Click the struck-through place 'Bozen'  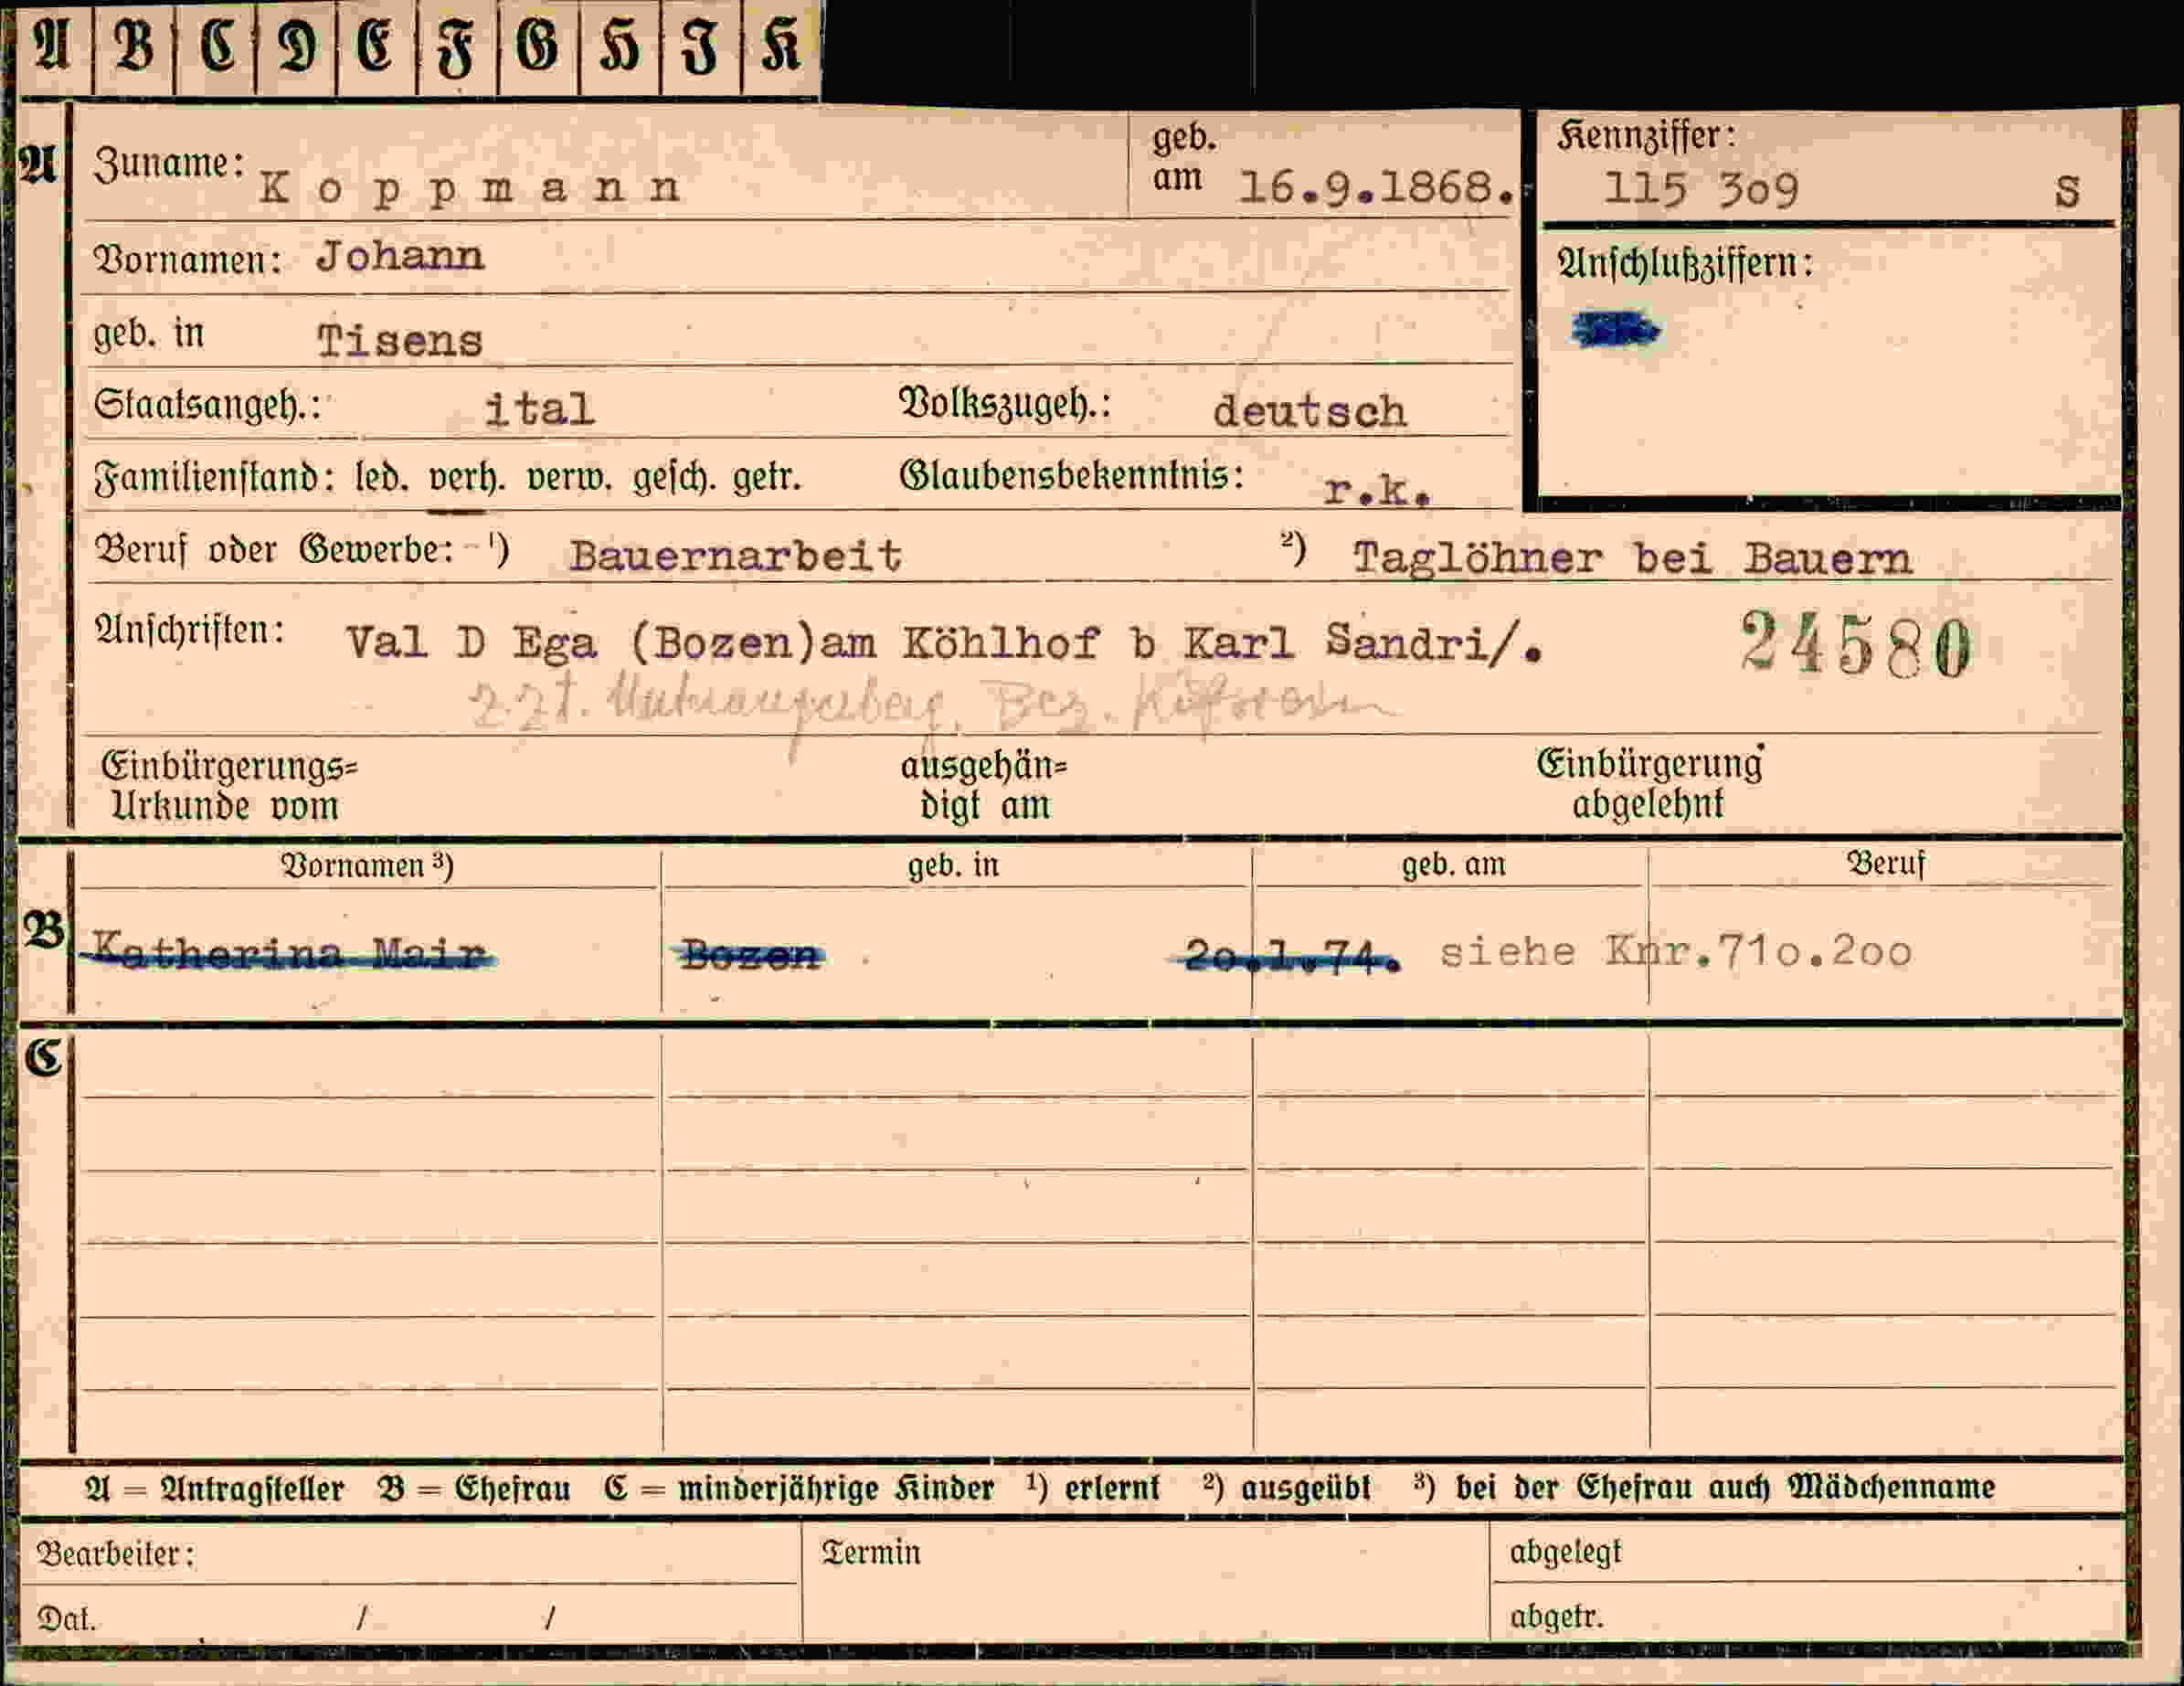(750, 955)
